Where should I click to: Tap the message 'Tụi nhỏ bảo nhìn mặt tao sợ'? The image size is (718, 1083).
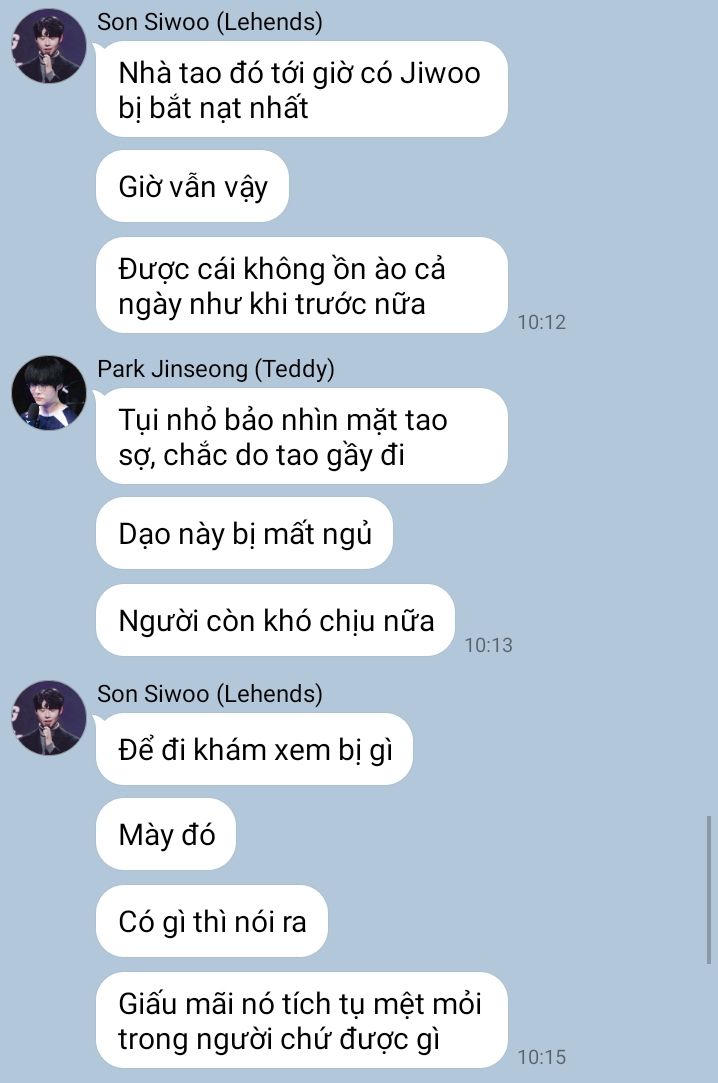point(302,437)
